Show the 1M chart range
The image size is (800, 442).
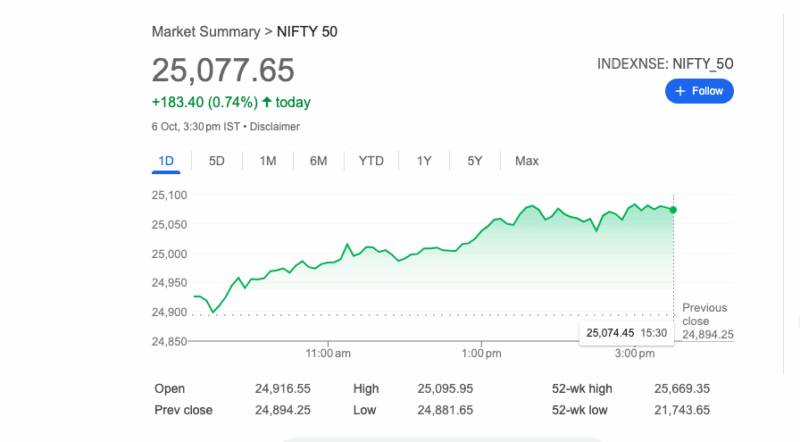click(x=267, y=161)
